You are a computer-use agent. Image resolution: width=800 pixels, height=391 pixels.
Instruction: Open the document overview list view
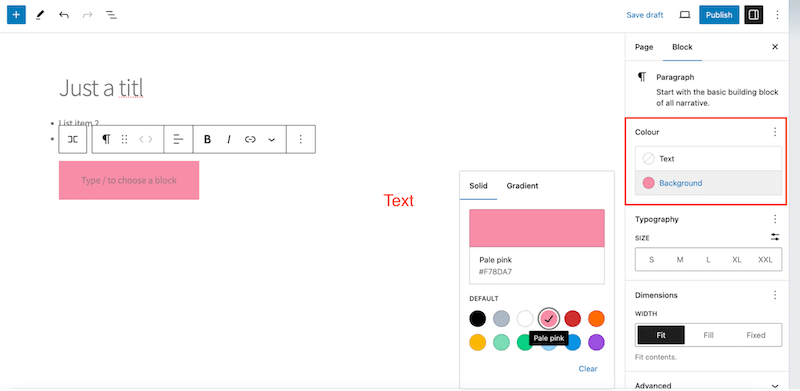[x=111, y=15]
